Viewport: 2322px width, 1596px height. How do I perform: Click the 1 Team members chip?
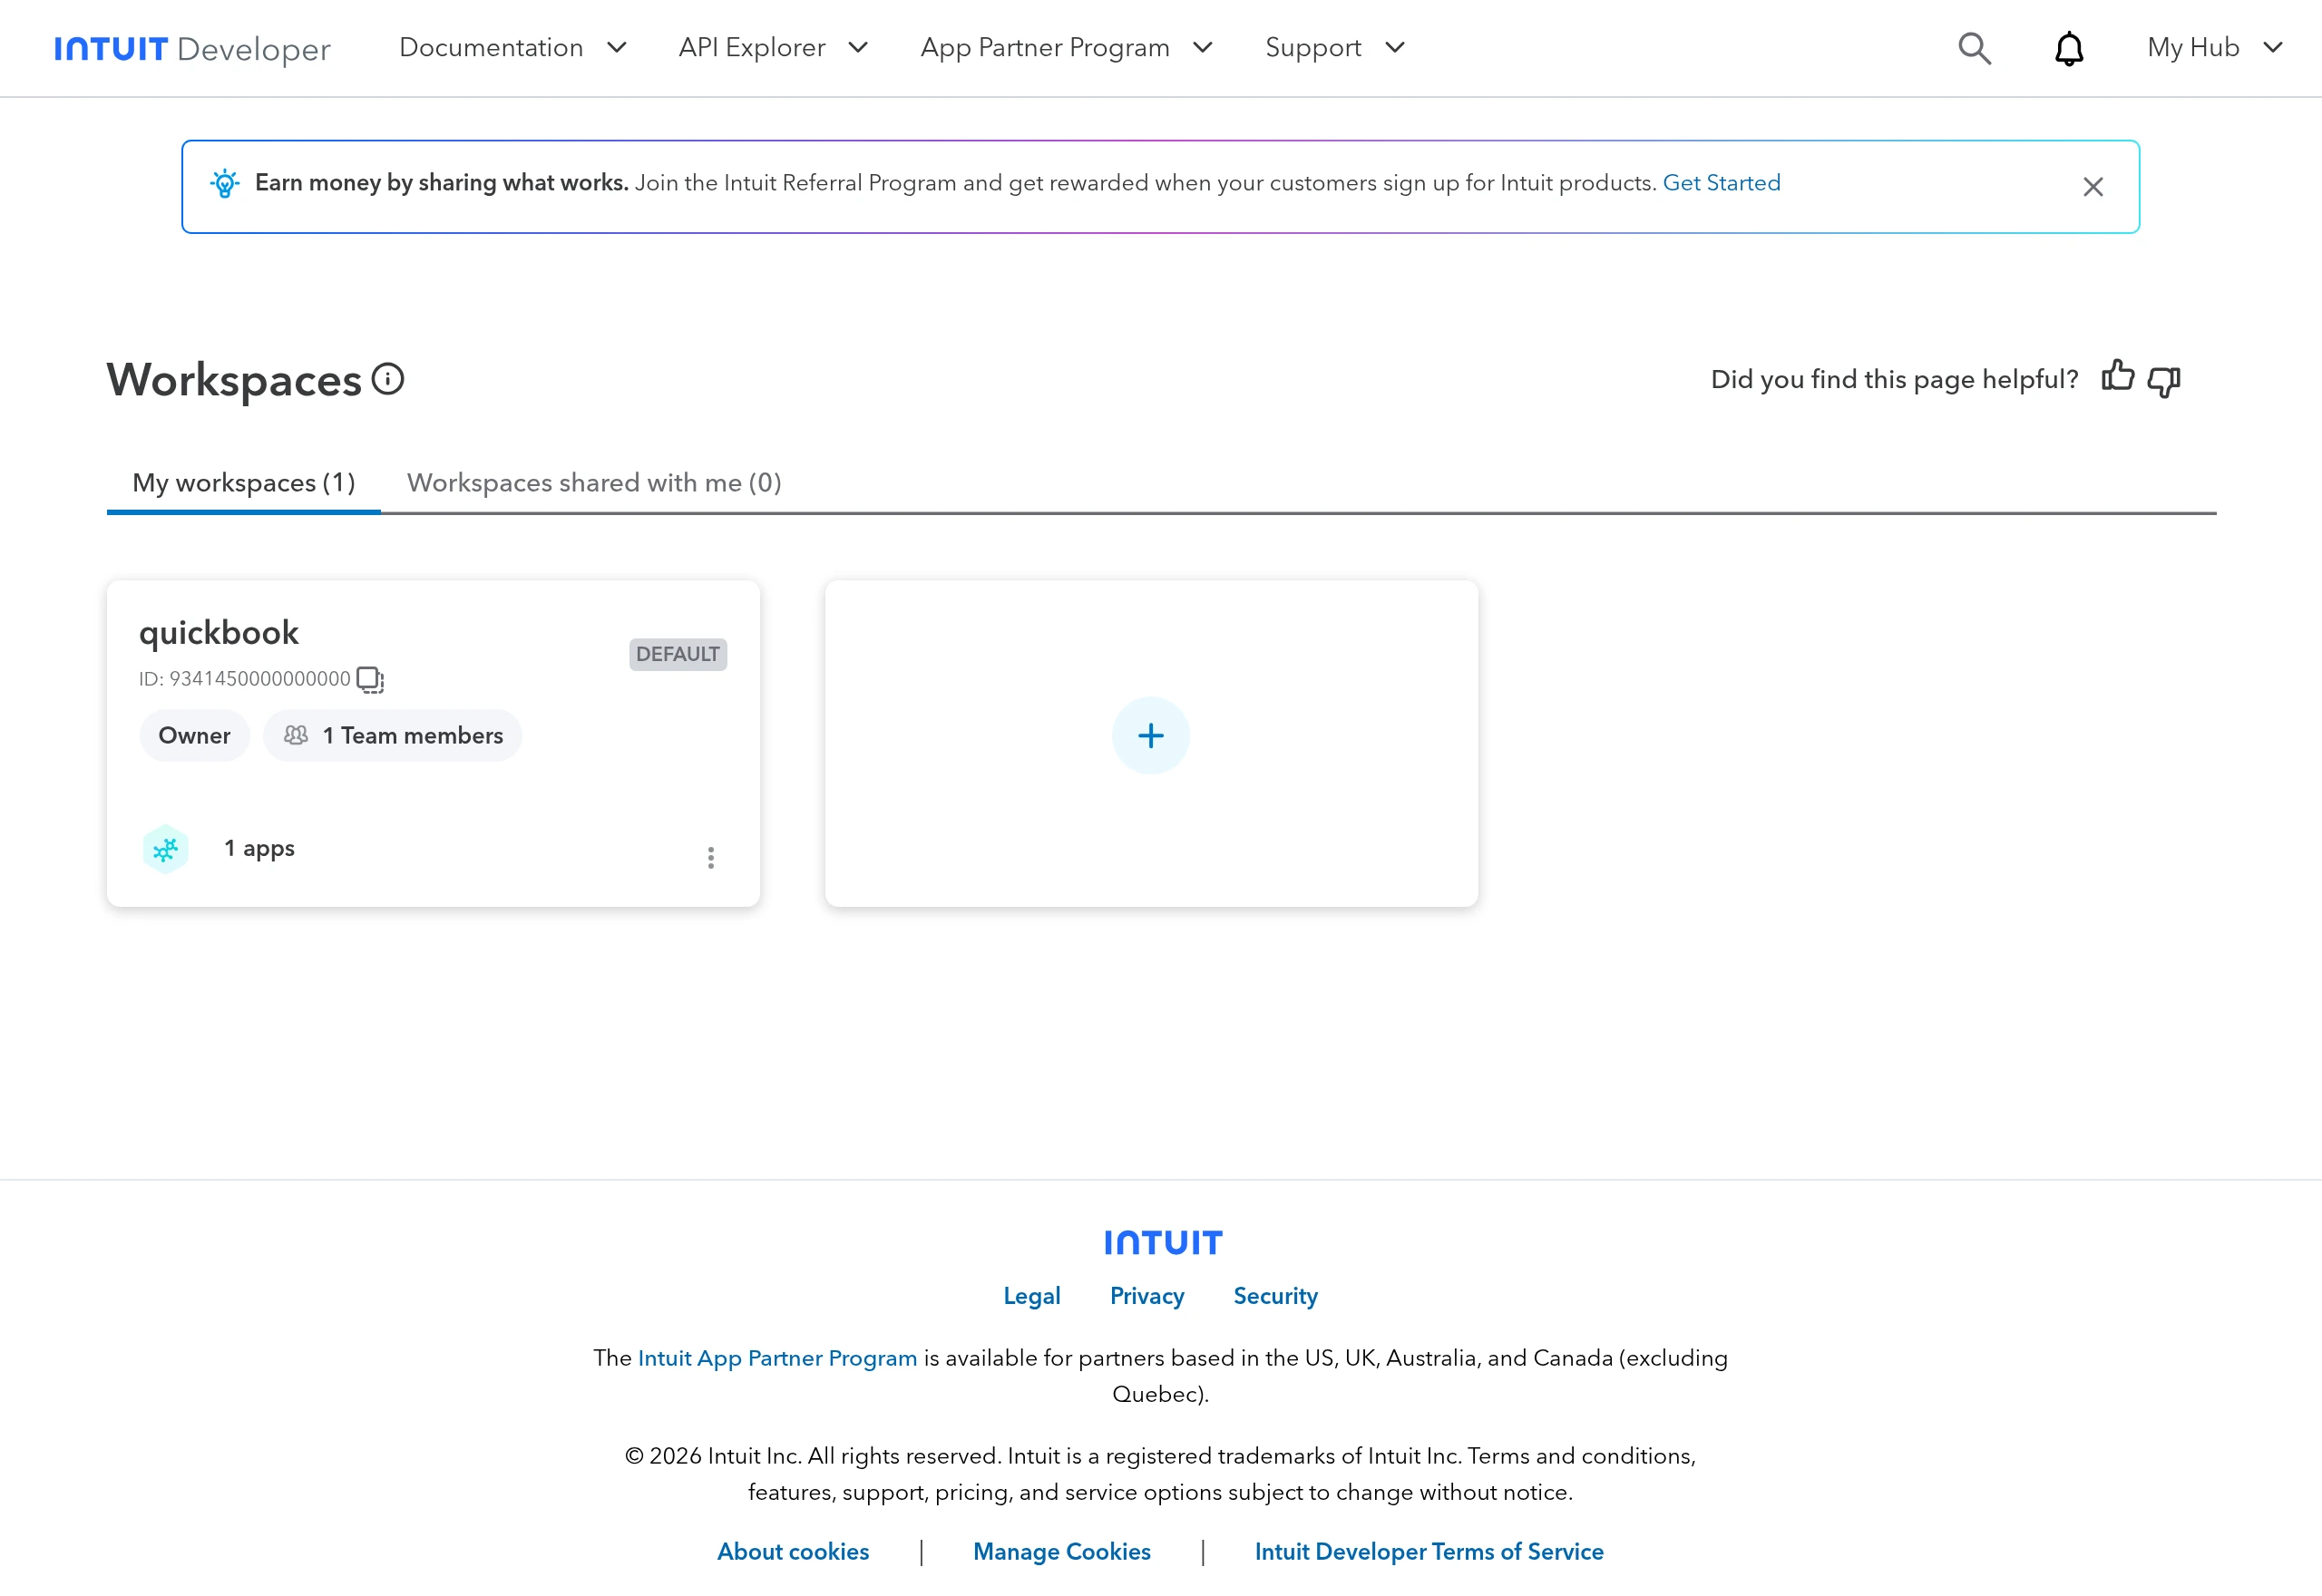[392, 736]
